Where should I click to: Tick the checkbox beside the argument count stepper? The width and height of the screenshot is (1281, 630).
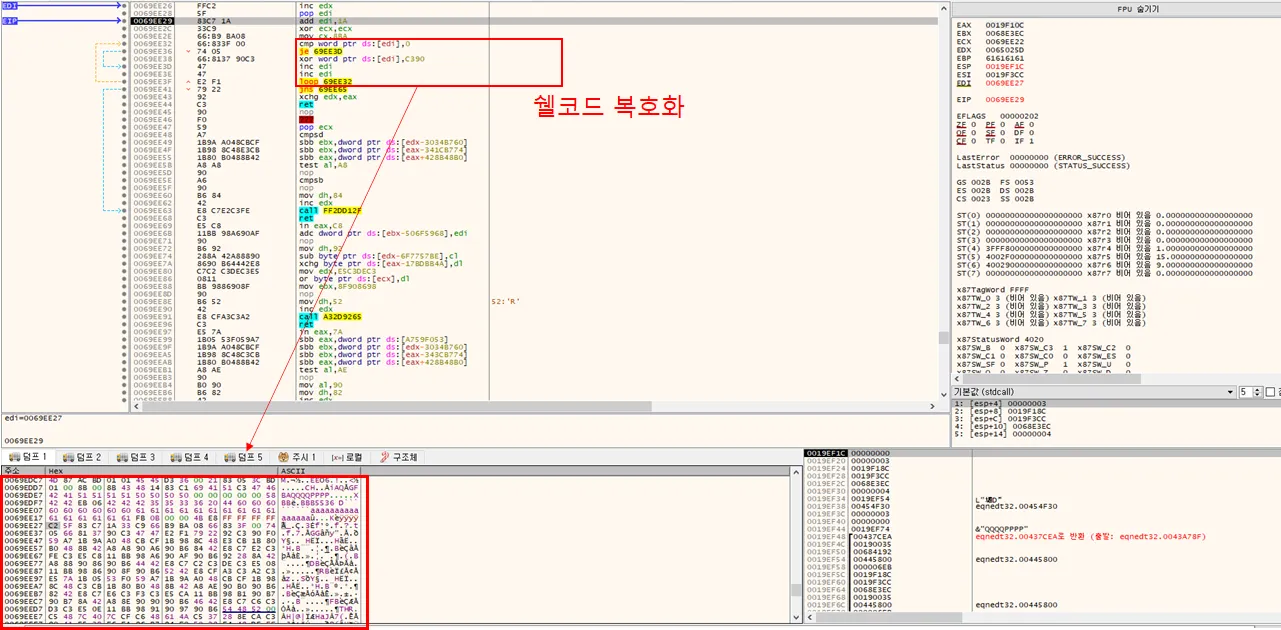pyautogui.click(x=1270, y=392)
